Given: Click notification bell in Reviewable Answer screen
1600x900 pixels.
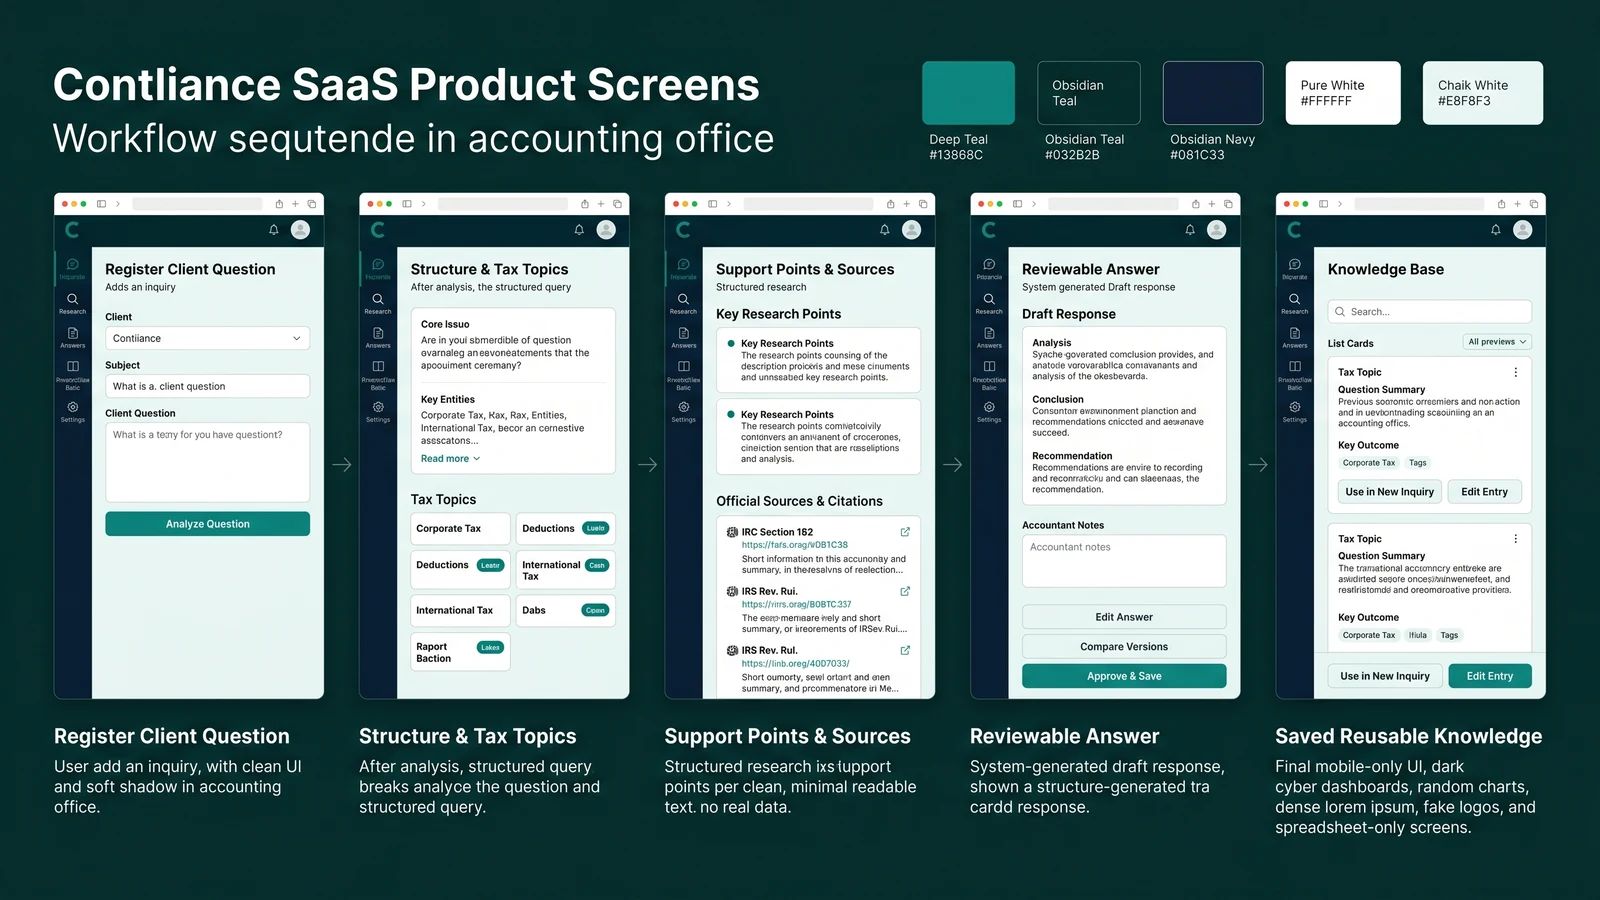Looking at the screenshot, I should [x=1190, y=230].
